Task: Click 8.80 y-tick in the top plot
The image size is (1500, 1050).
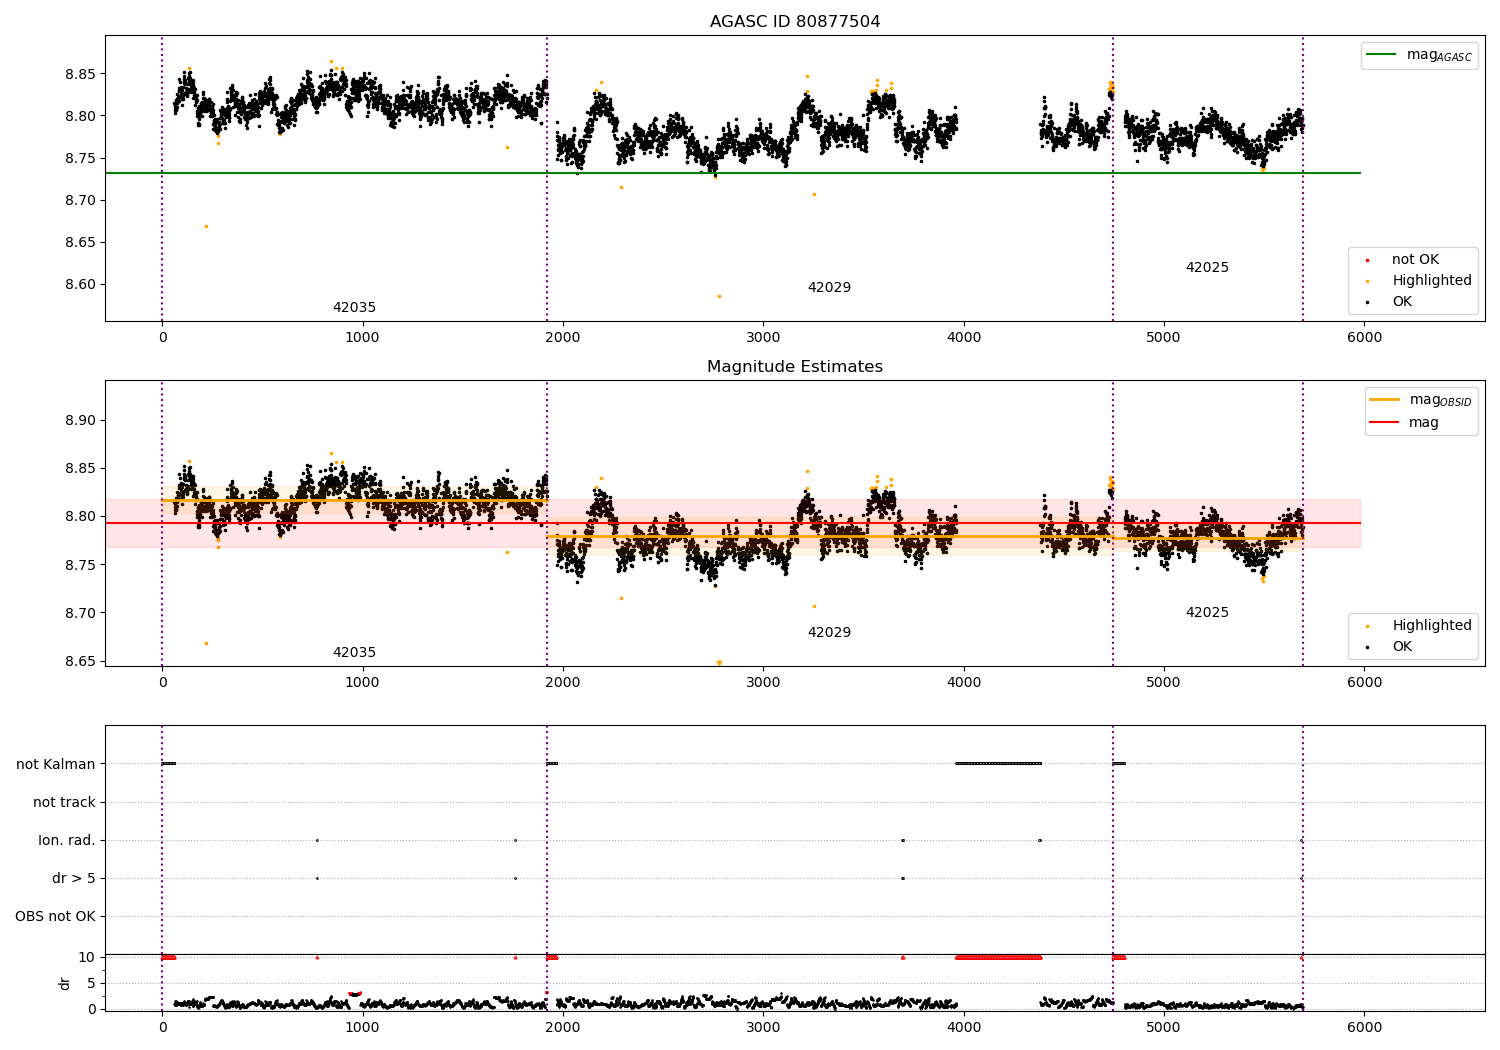Action: (81, 116)
